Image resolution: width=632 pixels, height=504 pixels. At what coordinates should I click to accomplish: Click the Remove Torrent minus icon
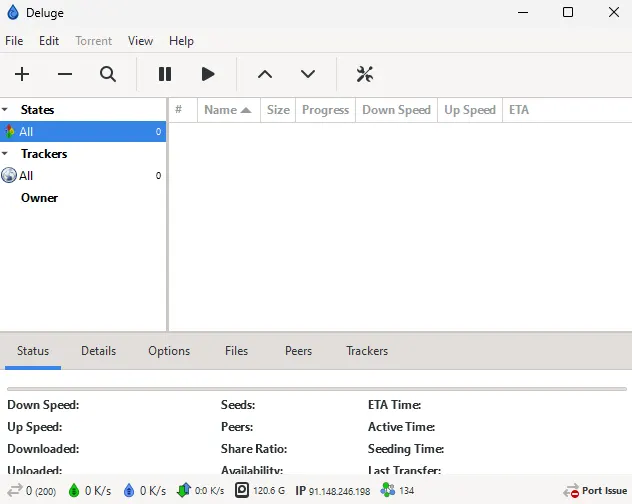(x=65, y=74)
